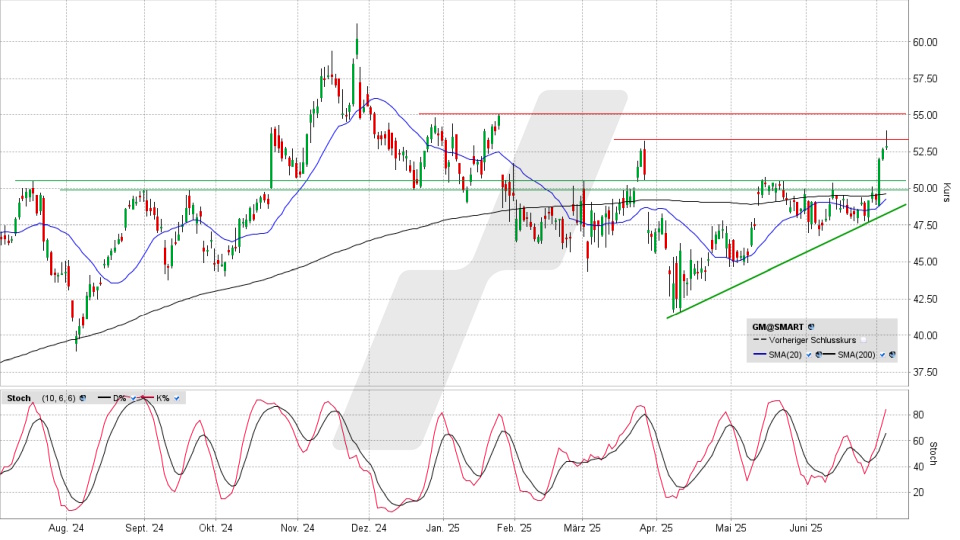Click the GM@SMART legend title
The height and width of the screenshot is (540, 960).
[778, 327]
